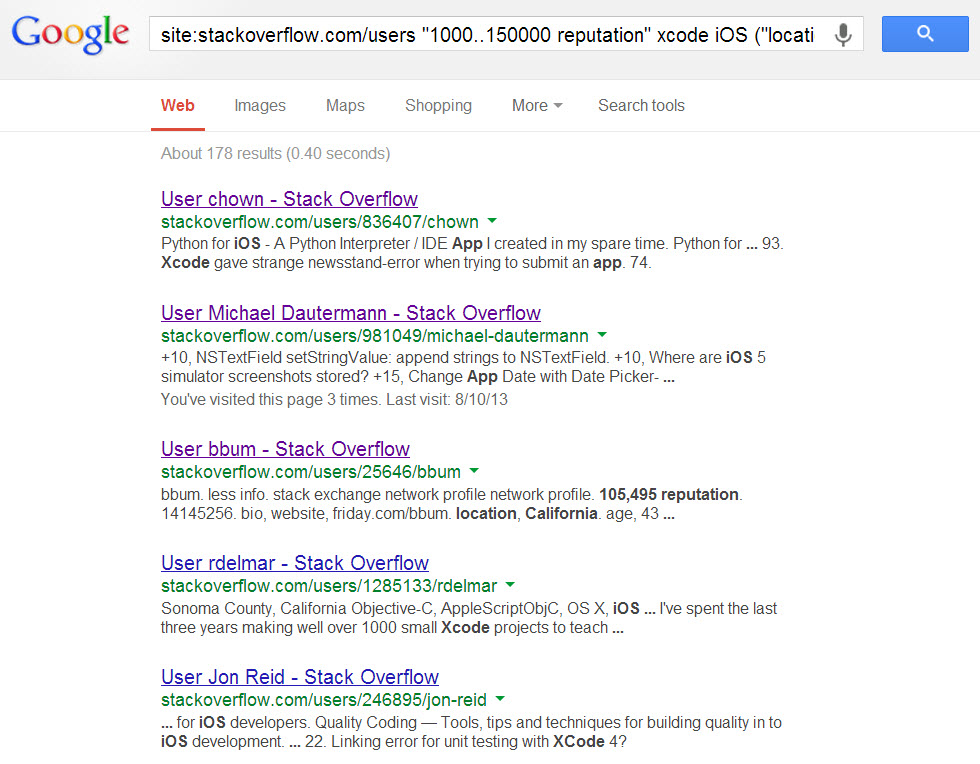Viewport: 980px width, 764px height.
Task: Click URL text stackoverflow.com/users/246895/jon-reid
Action: 324,700
